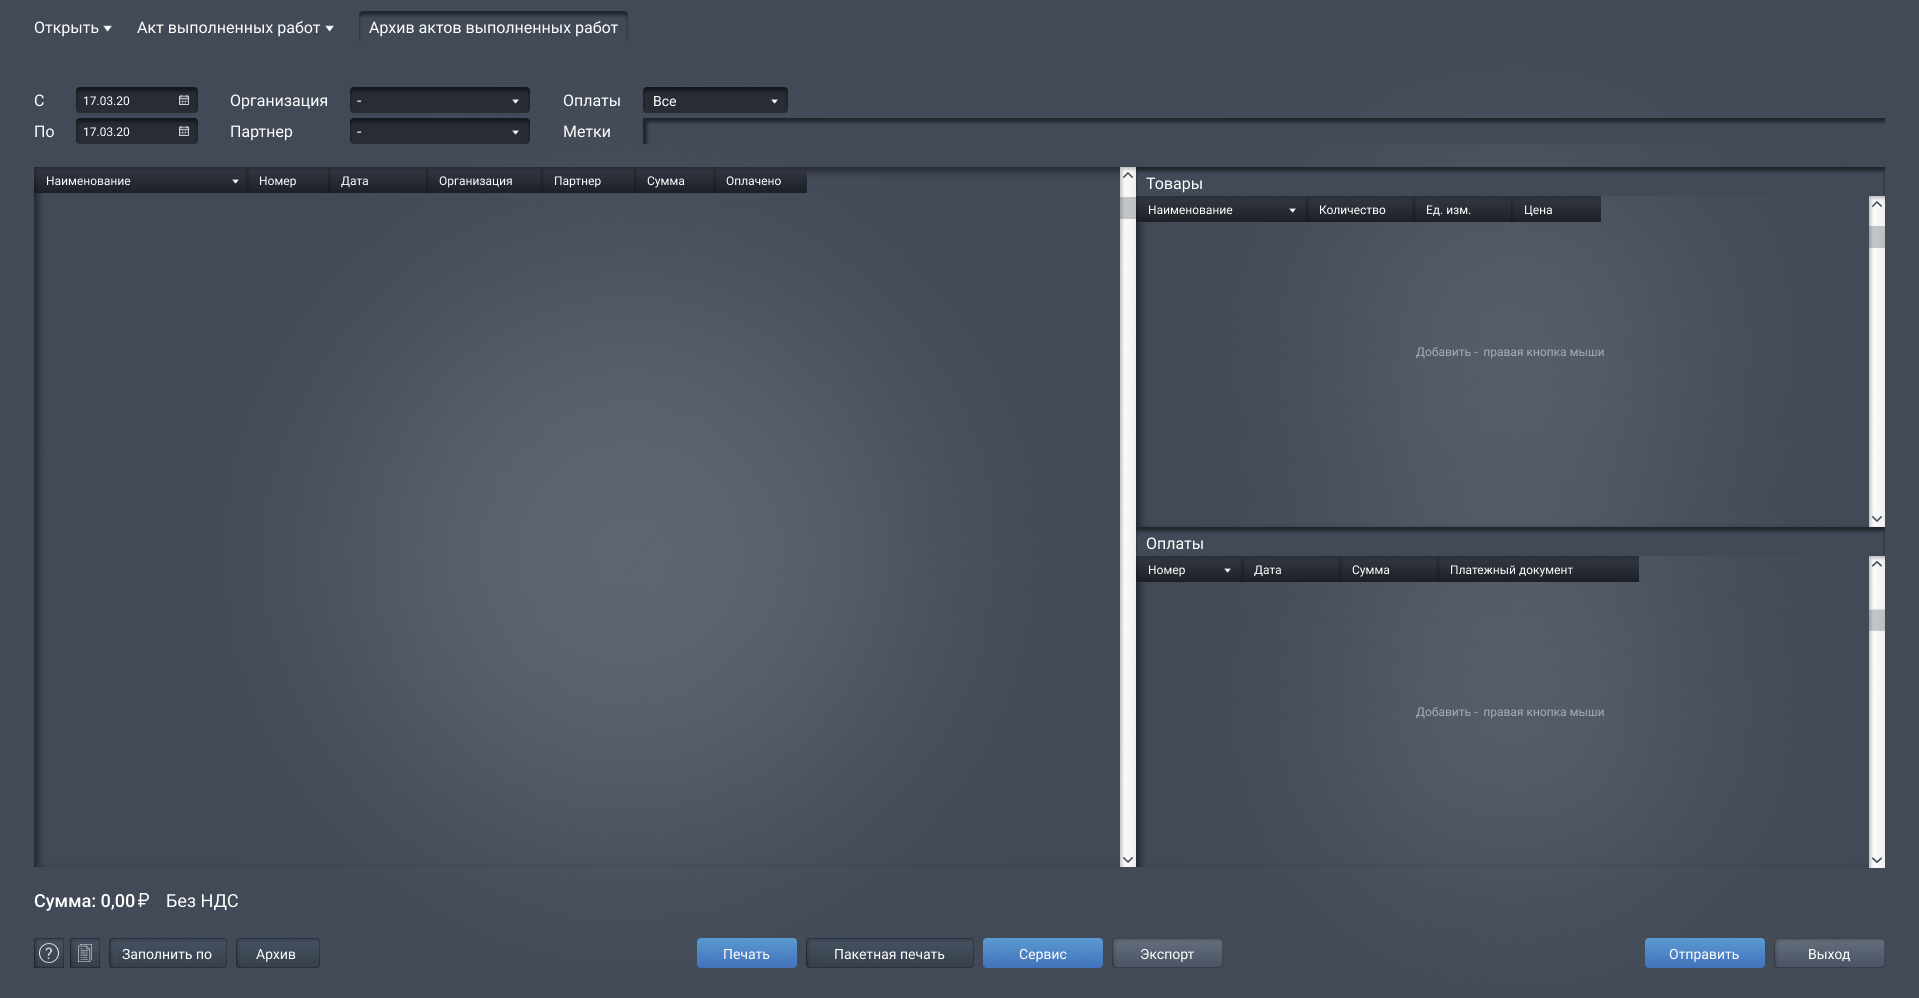The height and width of the screenshot is (998, 1919).
Task: Open the calendar picker for the "С" date
Action: 184,100
